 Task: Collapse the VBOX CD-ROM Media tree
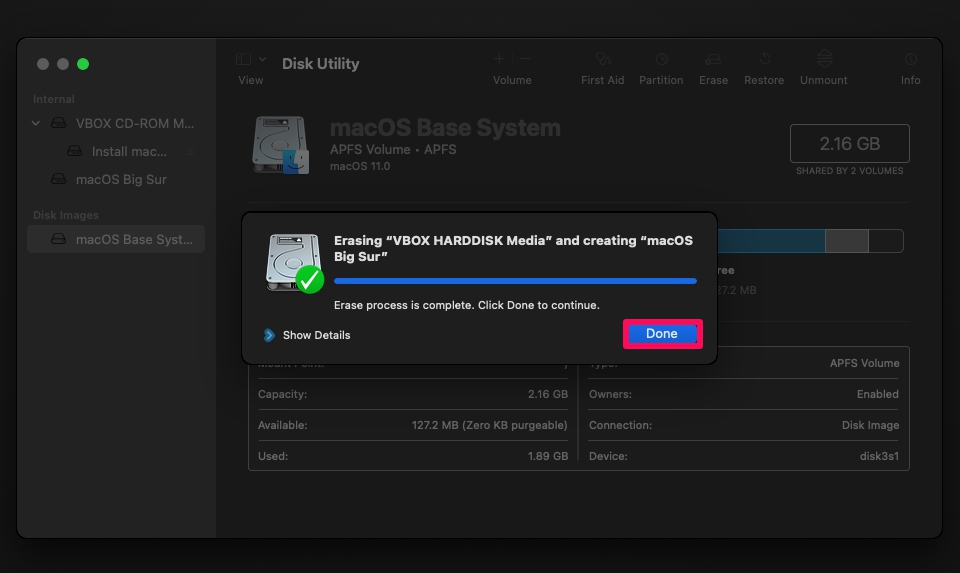(36, 123)
